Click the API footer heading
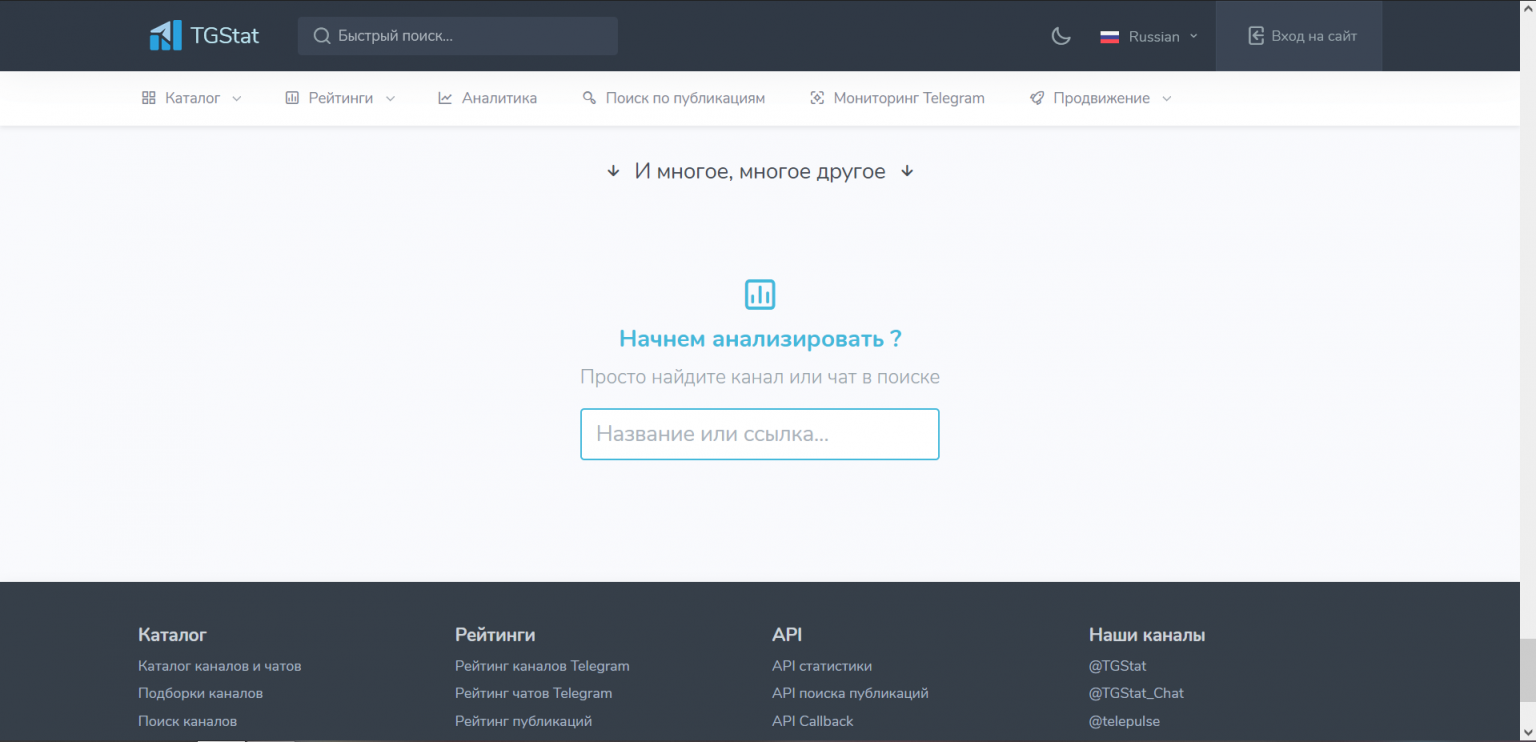This screenshot has height=742, width=1536. point(787,635)
